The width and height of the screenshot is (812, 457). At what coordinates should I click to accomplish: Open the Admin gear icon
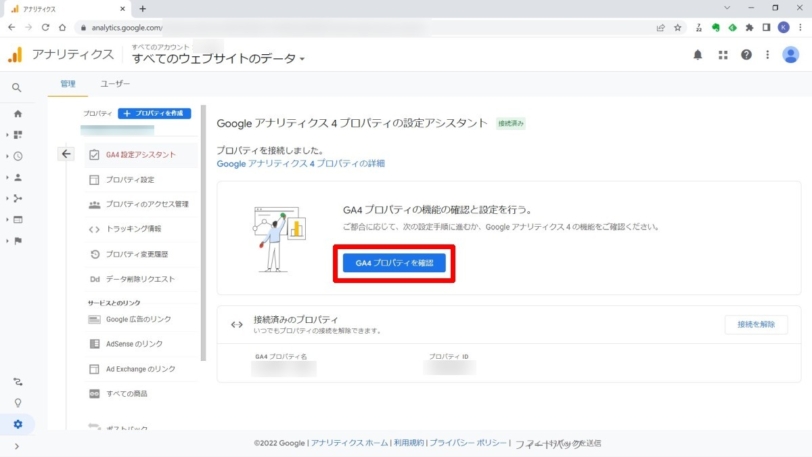click(18, 424)
